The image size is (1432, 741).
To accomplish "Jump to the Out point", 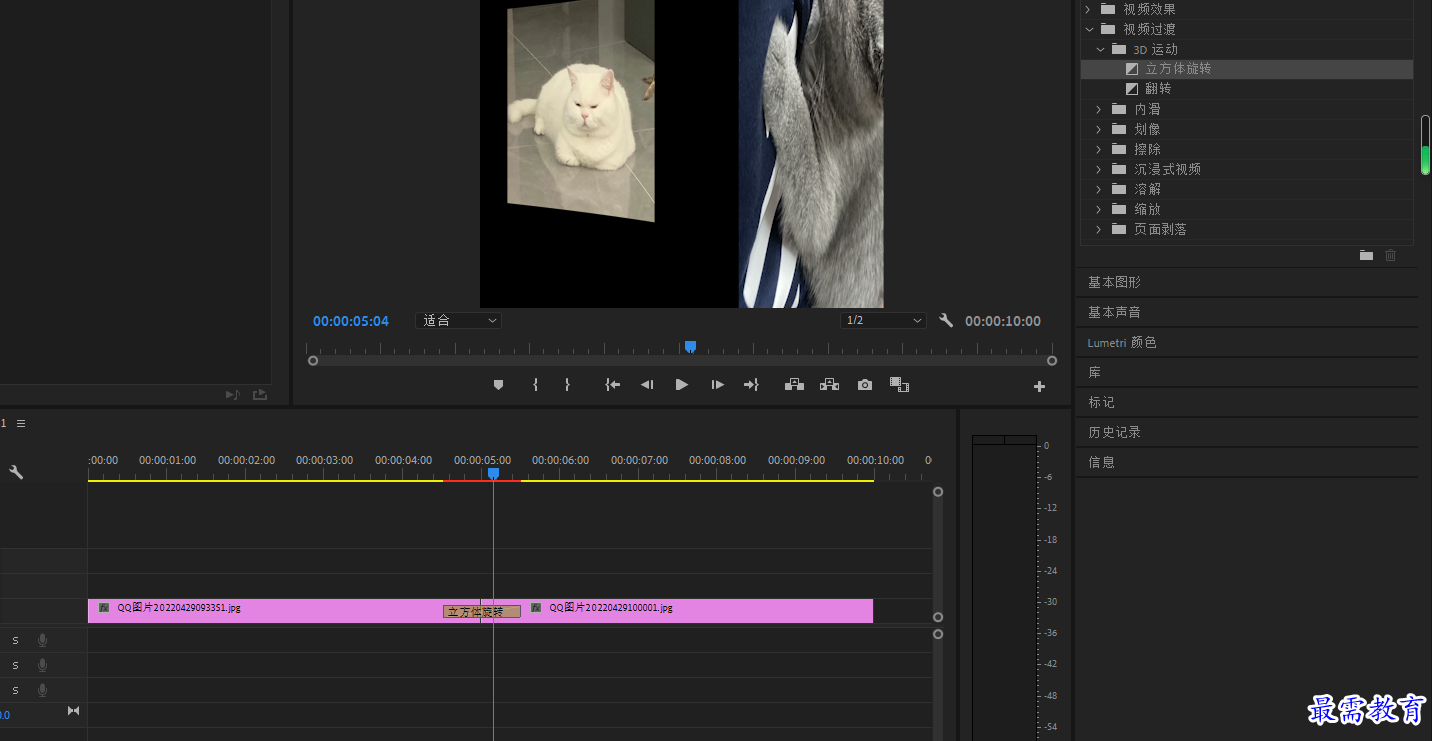I will click(x=751, y=385).
